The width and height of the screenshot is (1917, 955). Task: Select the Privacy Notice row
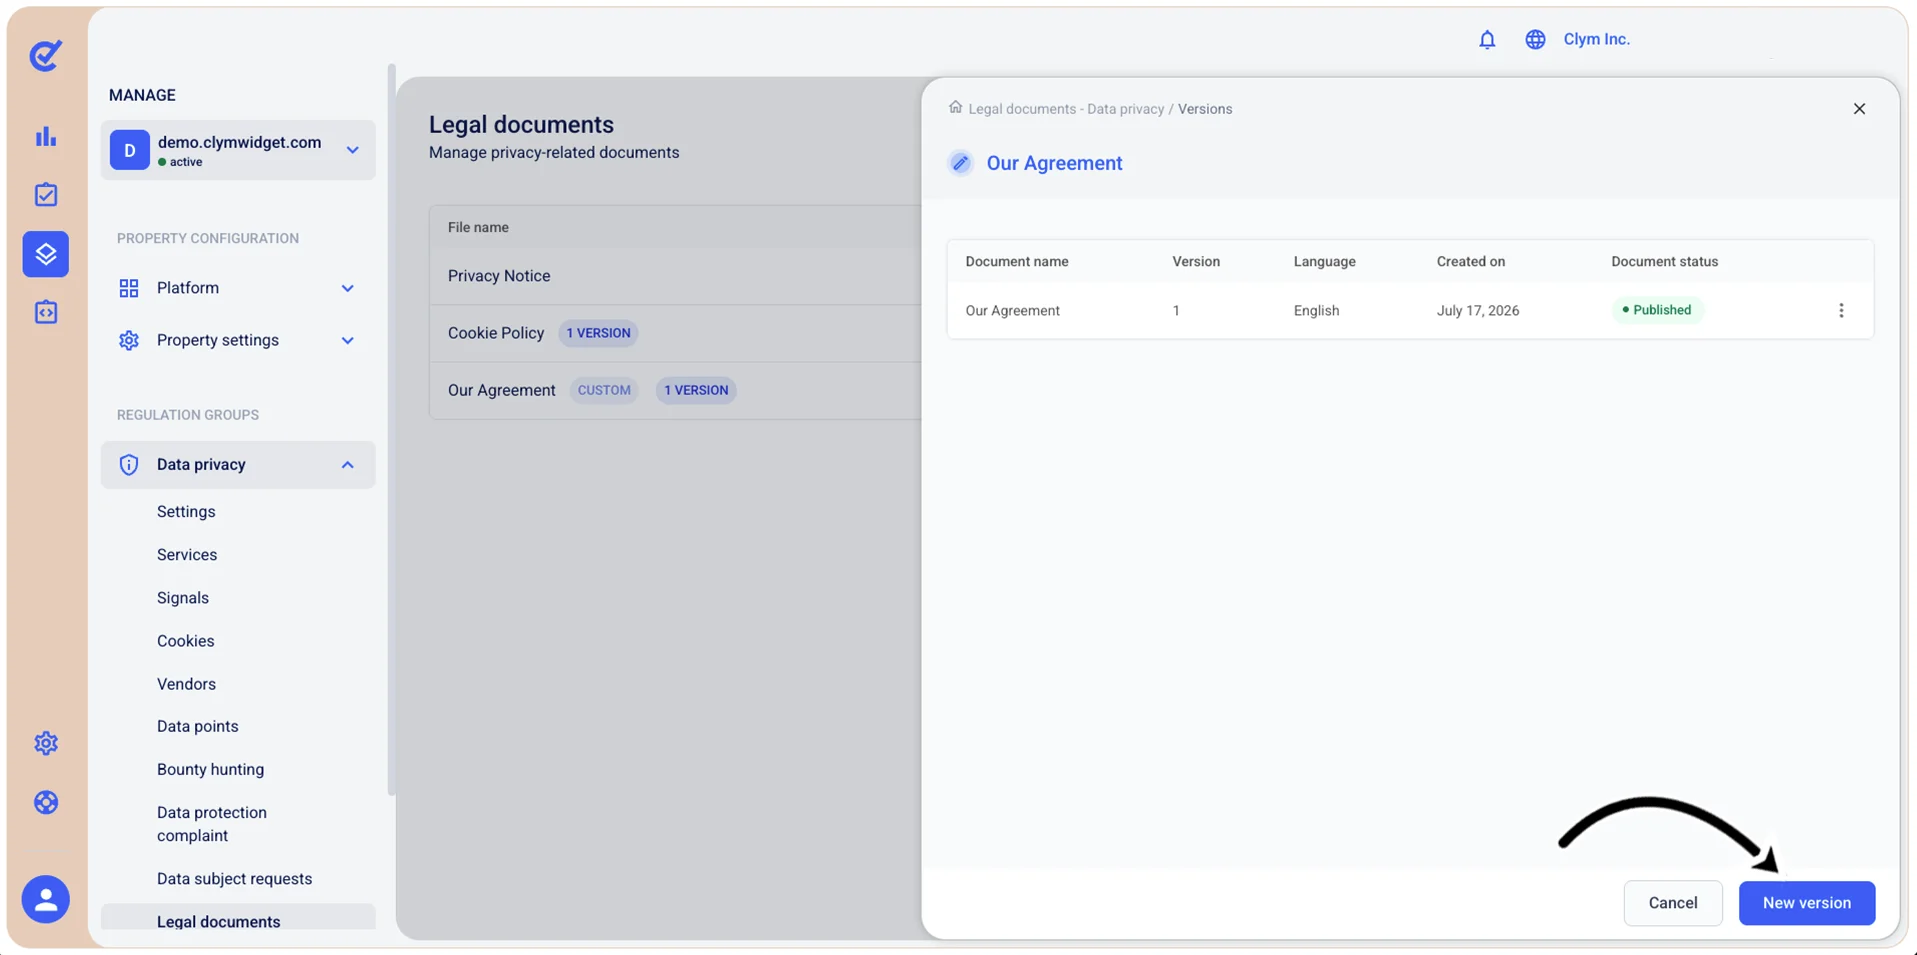pos(676,276)
